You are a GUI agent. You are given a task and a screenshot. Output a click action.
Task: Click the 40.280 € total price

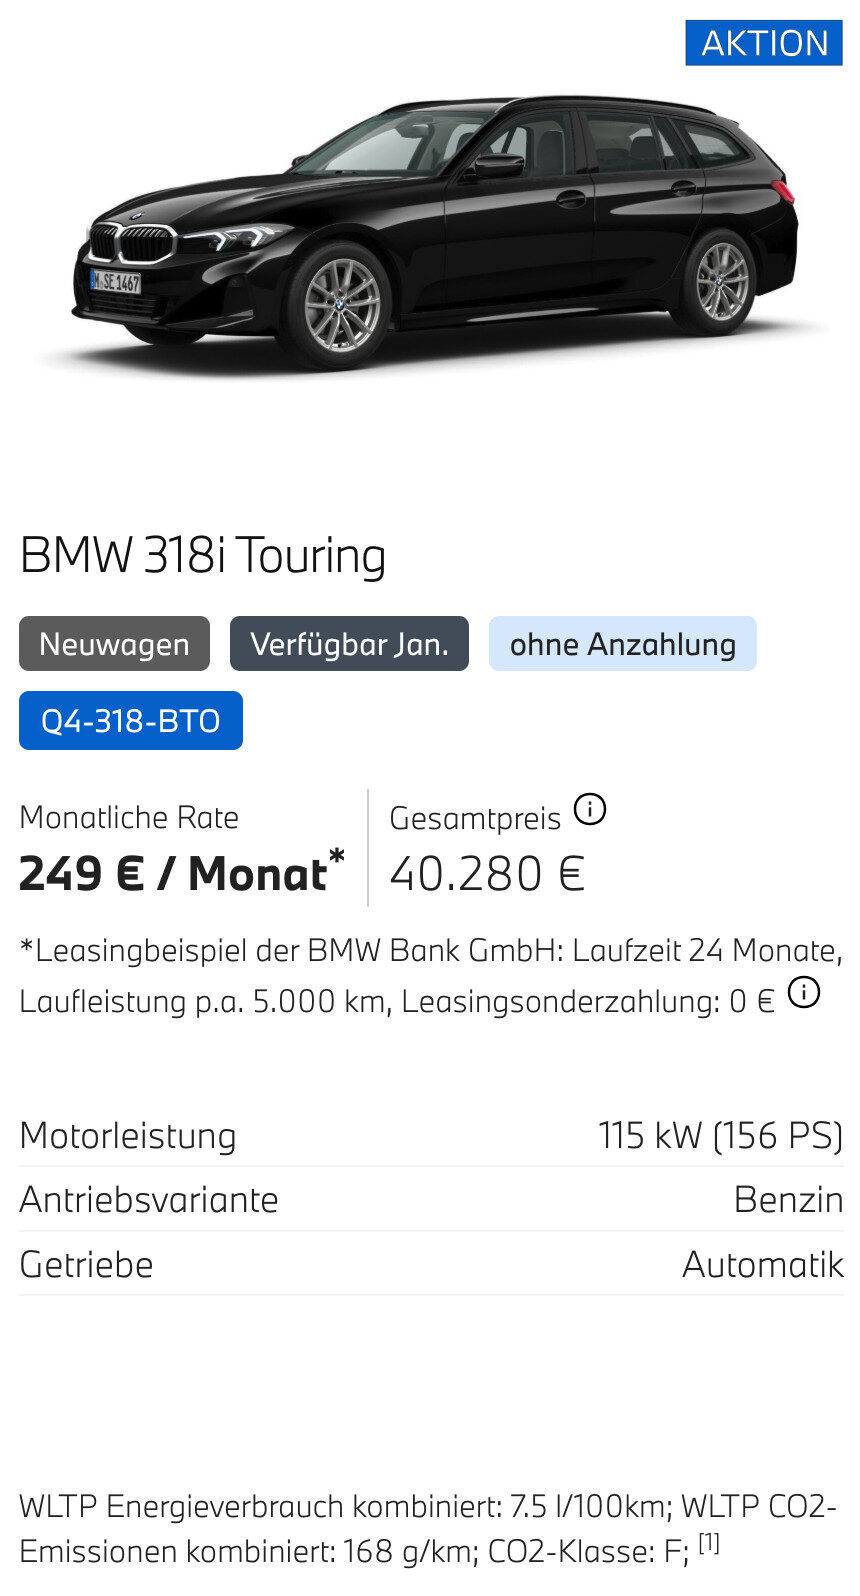pos(487,873)
